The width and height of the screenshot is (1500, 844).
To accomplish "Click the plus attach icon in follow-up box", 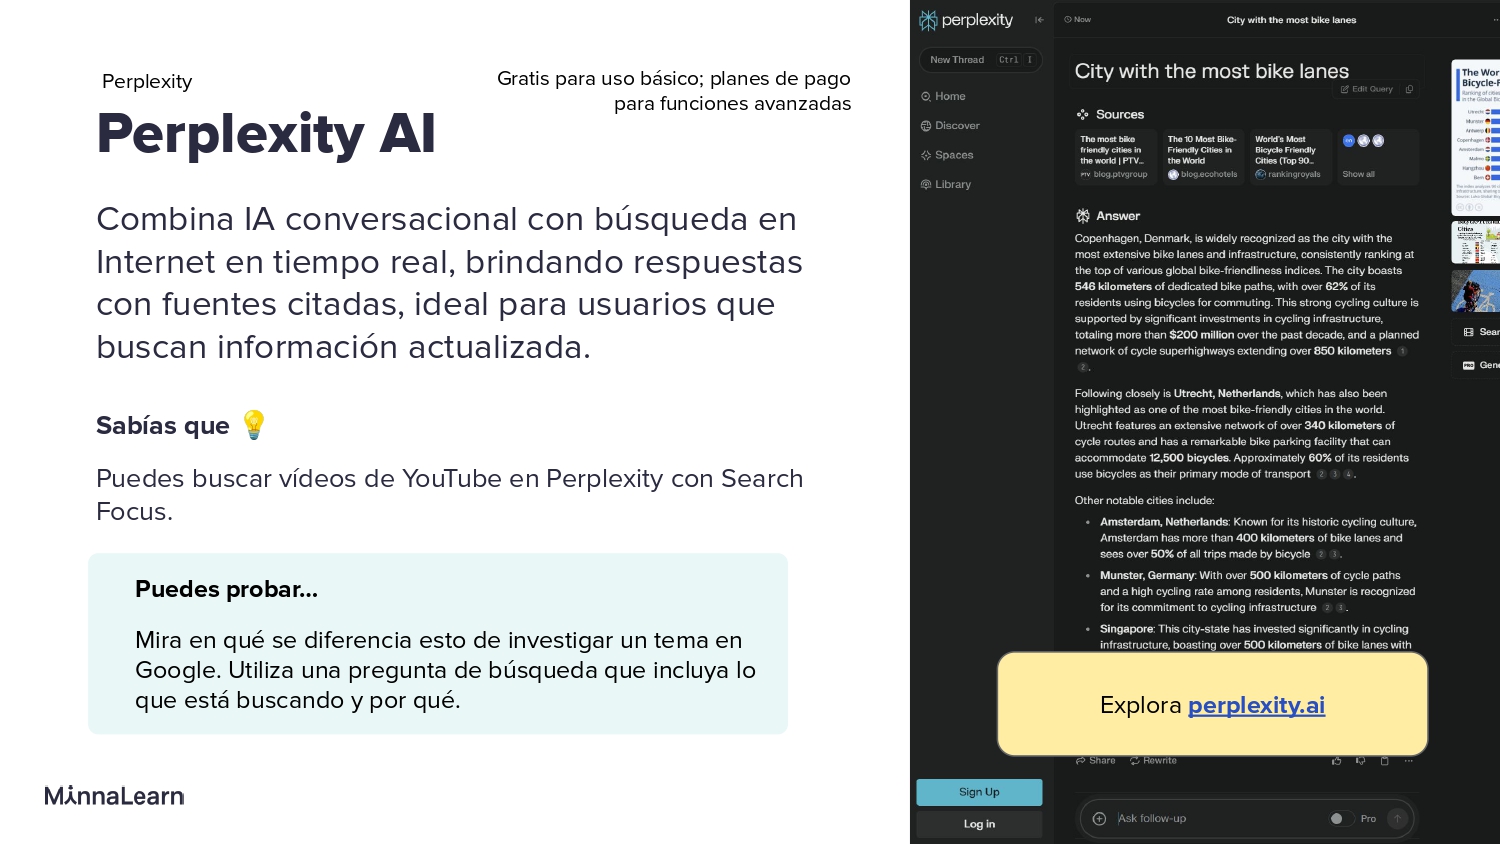I will coord(1099,818).
